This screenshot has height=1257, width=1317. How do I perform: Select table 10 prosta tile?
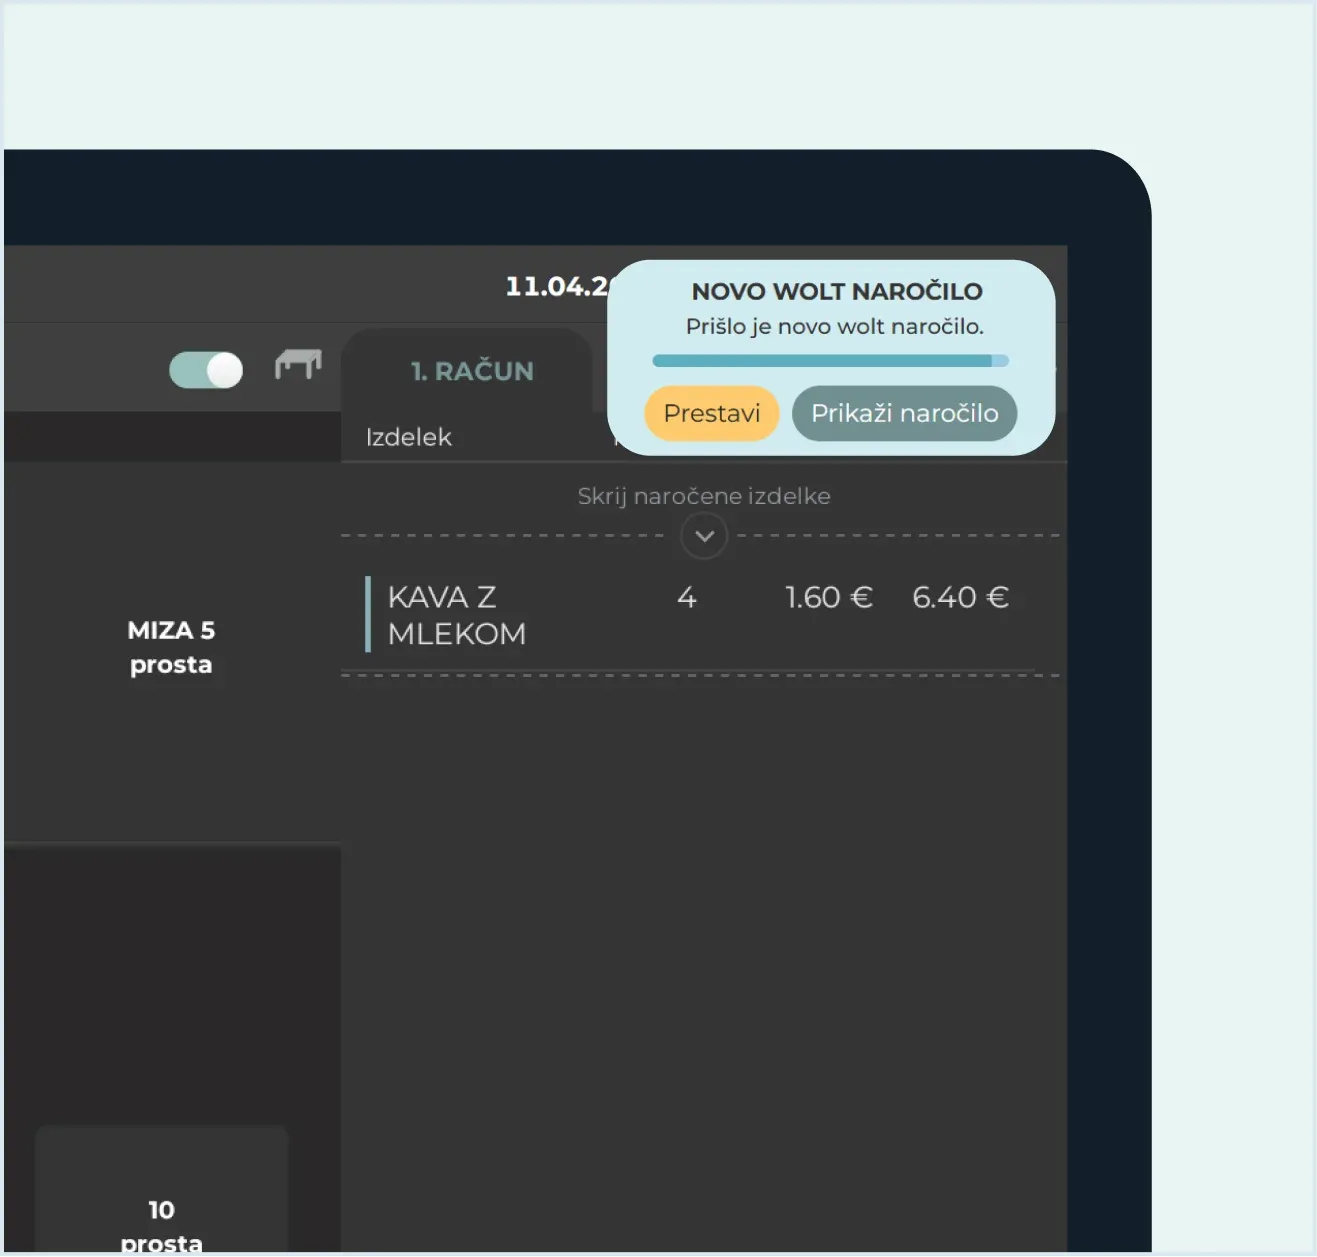tap(161, 1190)
